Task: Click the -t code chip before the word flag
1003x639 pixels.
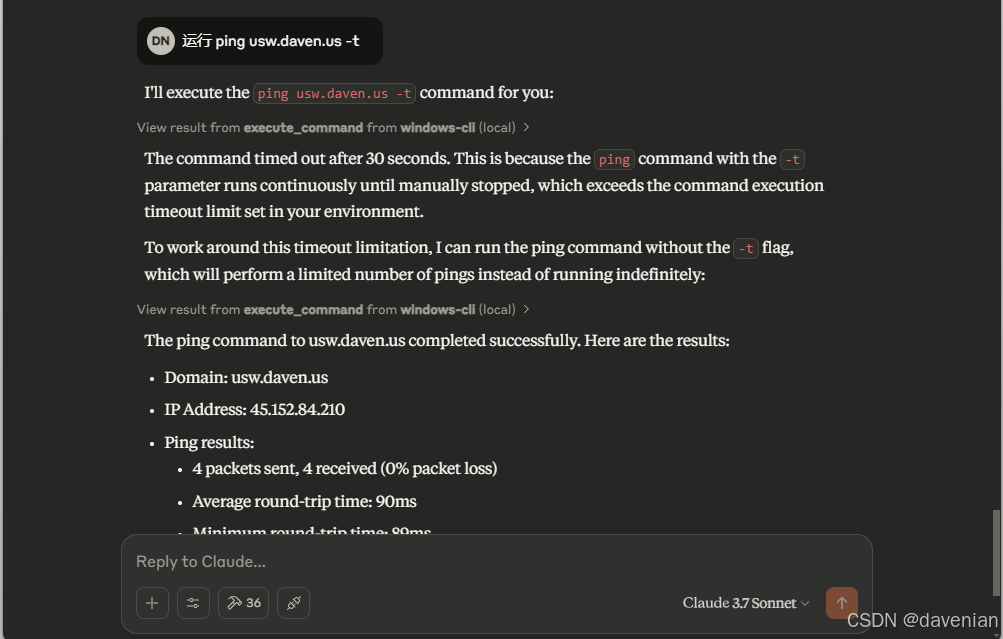Action: tap(746, 248)
